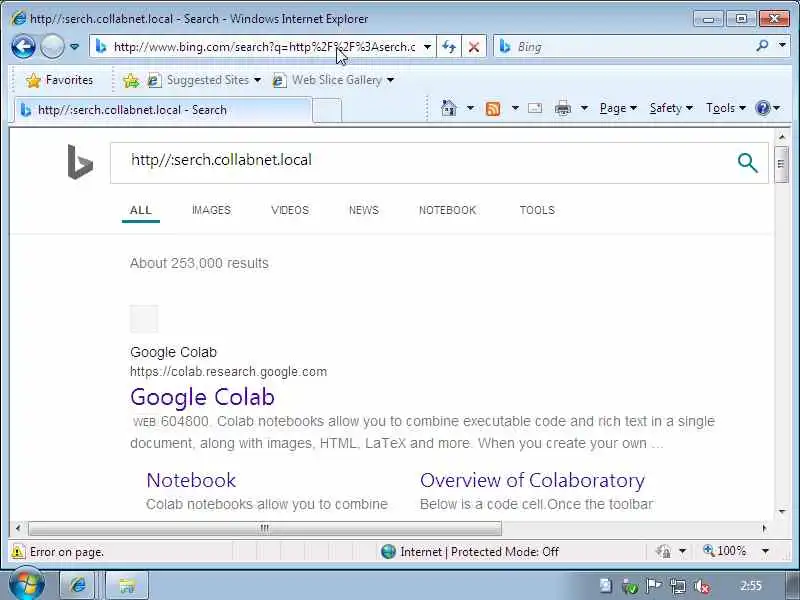Image resolution: width=800 pixels, height=600 pixels.
Task: Click the toolbar search magnifier icon
Action: [762, 46]
